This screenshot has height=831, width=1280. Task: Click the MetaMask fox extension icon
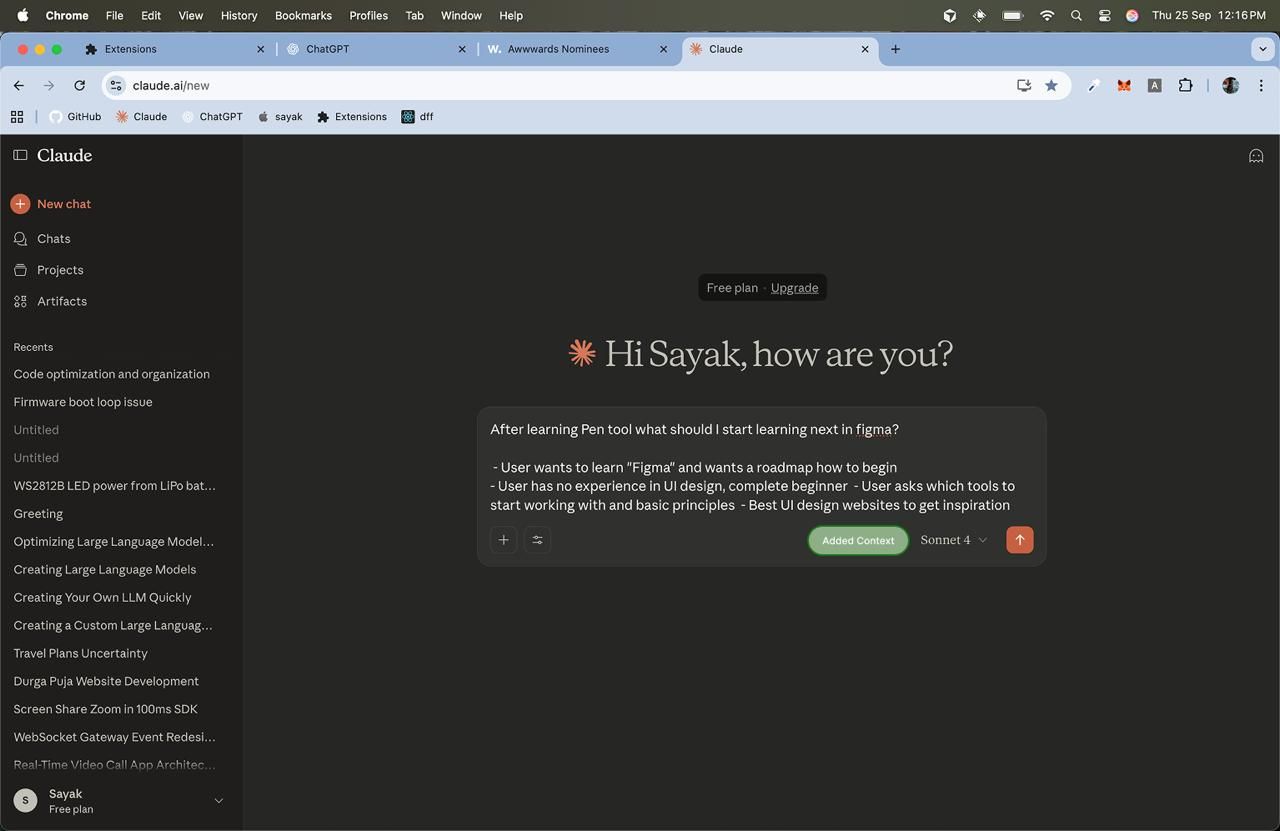pyautogui.click(x=1124, y=86)
